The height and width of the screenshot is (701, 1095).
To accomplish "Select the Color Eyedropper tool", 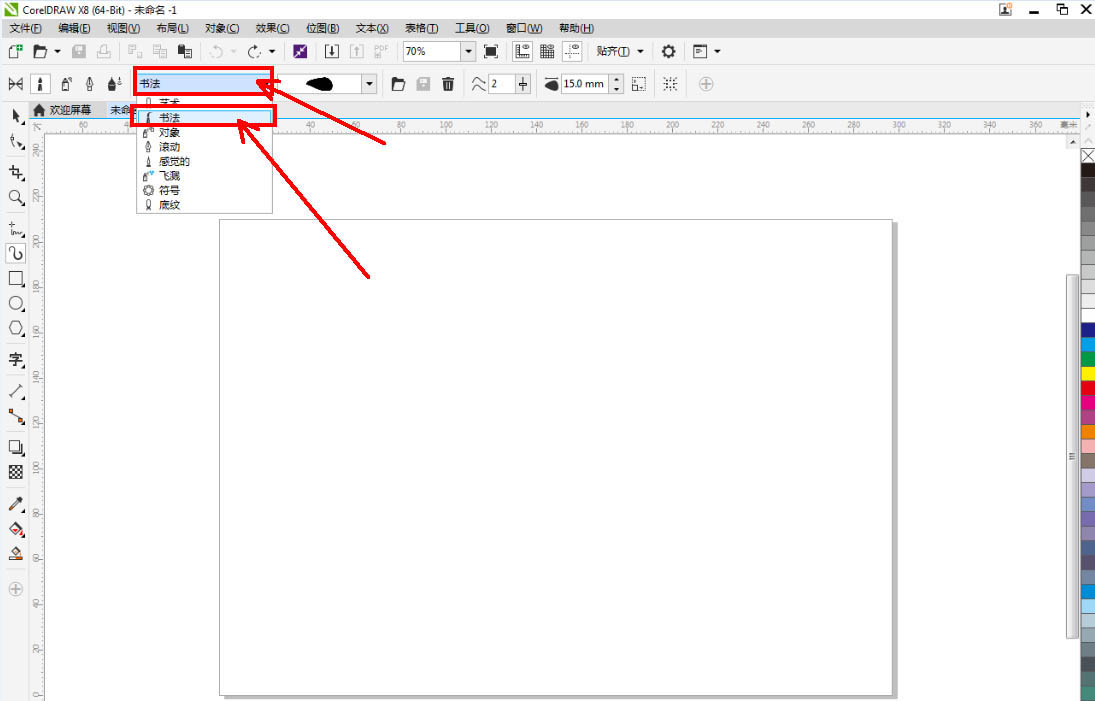I will [16, 503].
